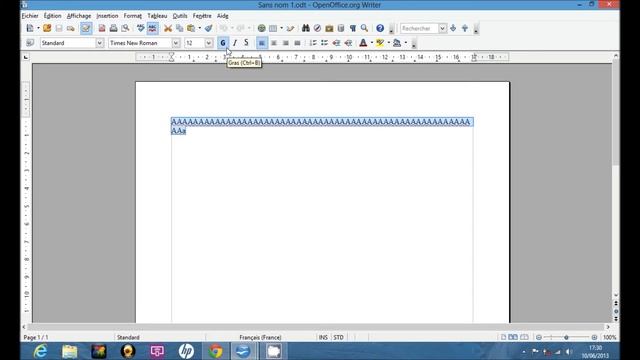Select the Format Paintbrush icon

point(209,28)
